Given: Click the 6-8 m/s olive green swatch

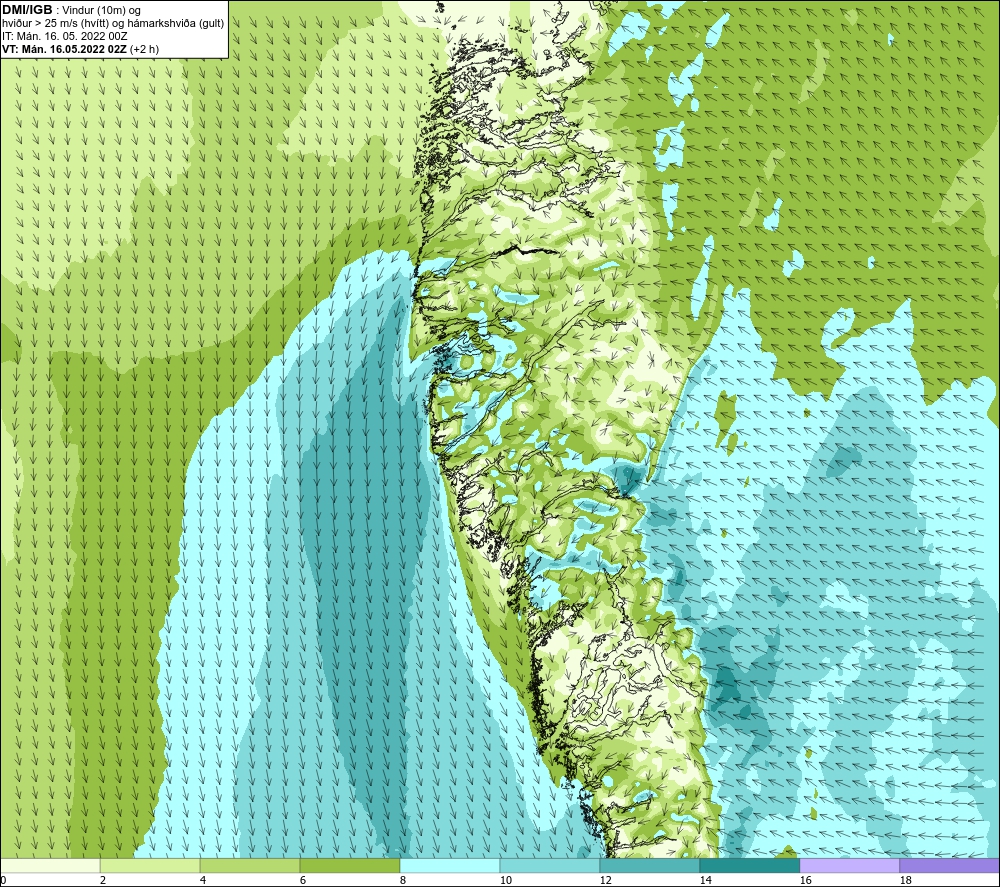Looking at the screenshot, I should coord(349,865).
